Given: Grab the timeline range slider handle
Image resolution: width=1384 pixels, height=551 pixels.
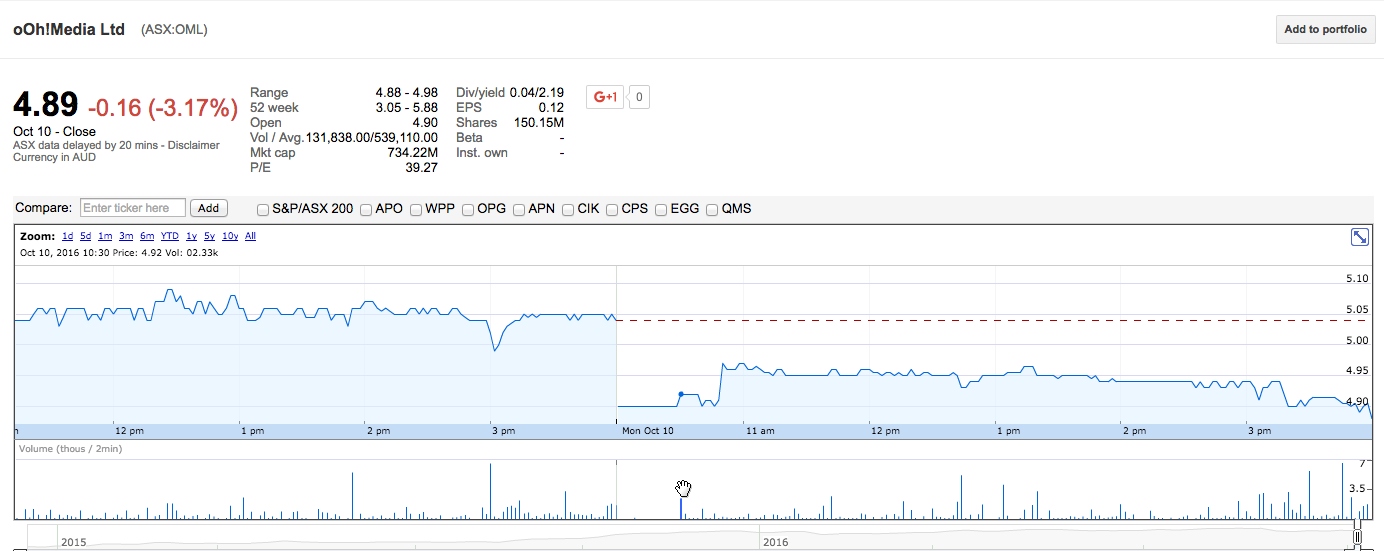Looking at the screenshot, I should coord(1357,538).
